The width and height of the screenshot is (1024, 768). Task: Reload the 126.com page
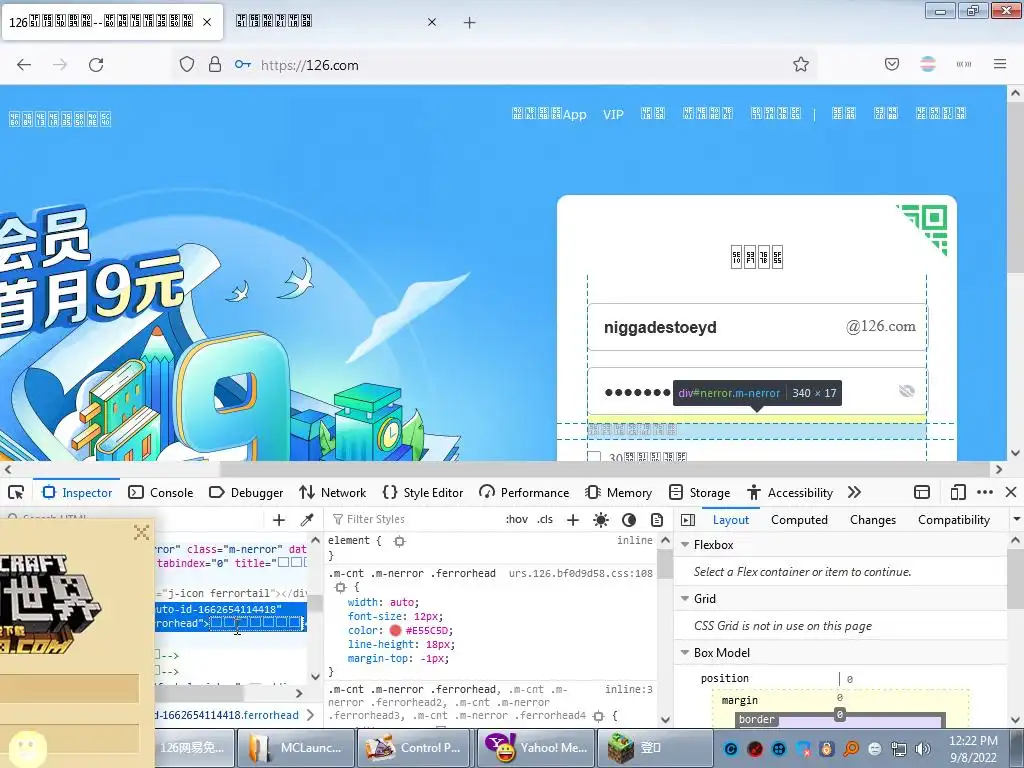coord(96,65)
